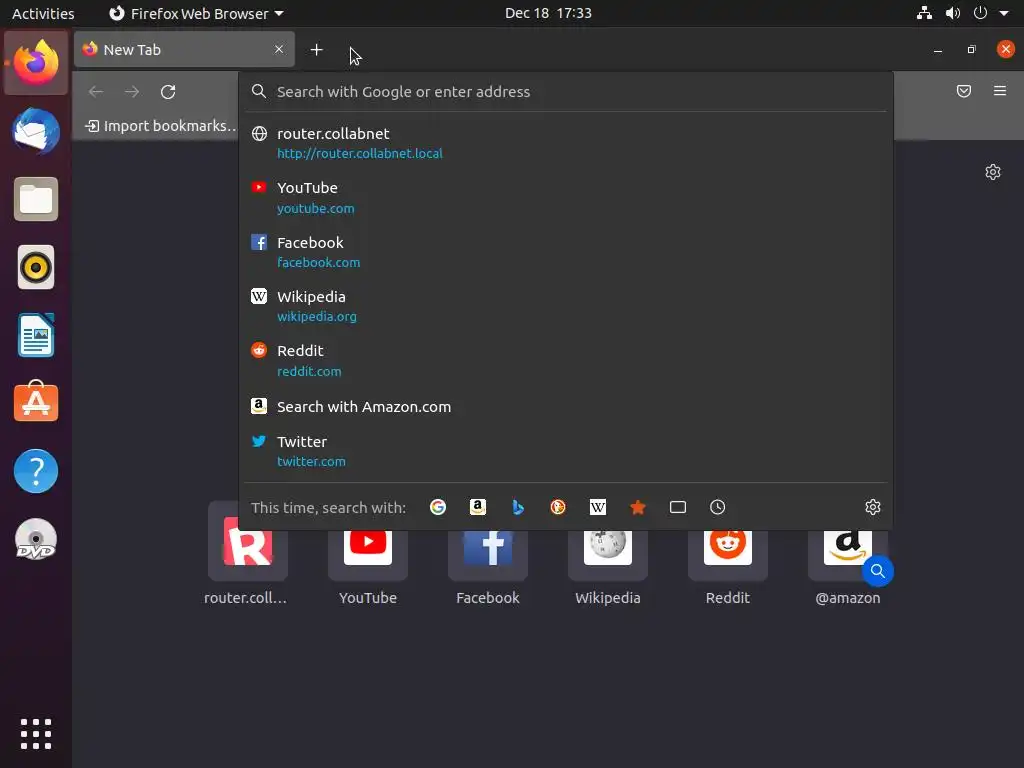This screenshot has height=768, width=1024.
Task: Open YouTube suggestion in dropdown
Action: click(x=566, y=198)
